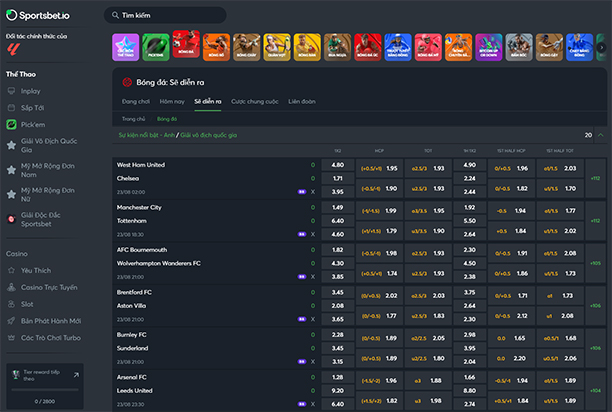Switch to the Đang chơi tab
This screenshot has width=612, height=412.
(135, 101)
